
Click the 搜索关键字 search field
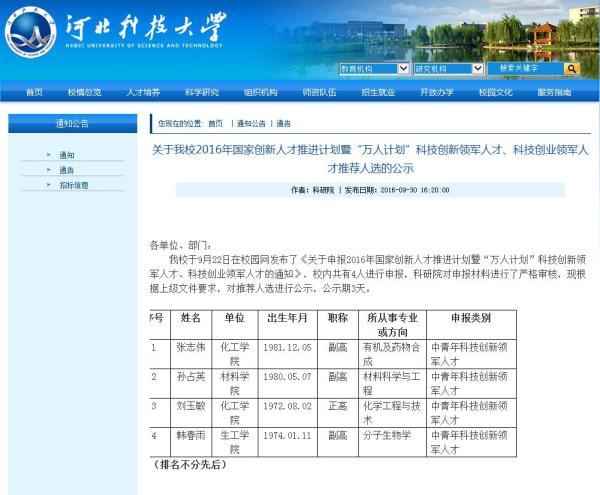(x=526, y=69)
